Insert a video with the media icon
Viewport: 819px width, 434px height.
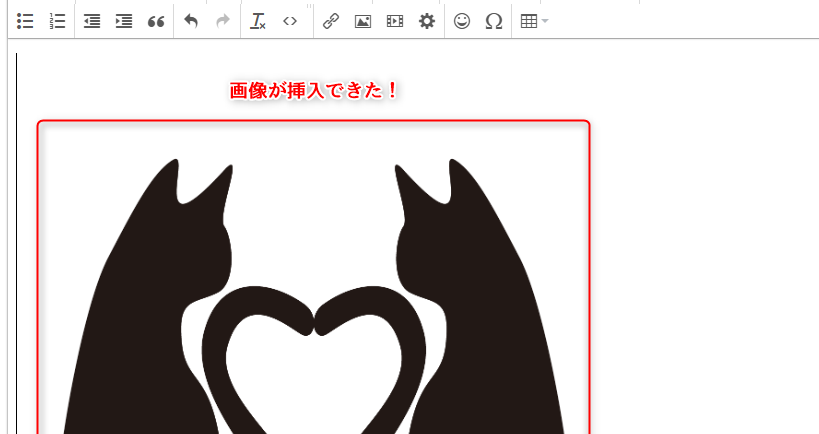pyautogui.click(x=395, y=21)
